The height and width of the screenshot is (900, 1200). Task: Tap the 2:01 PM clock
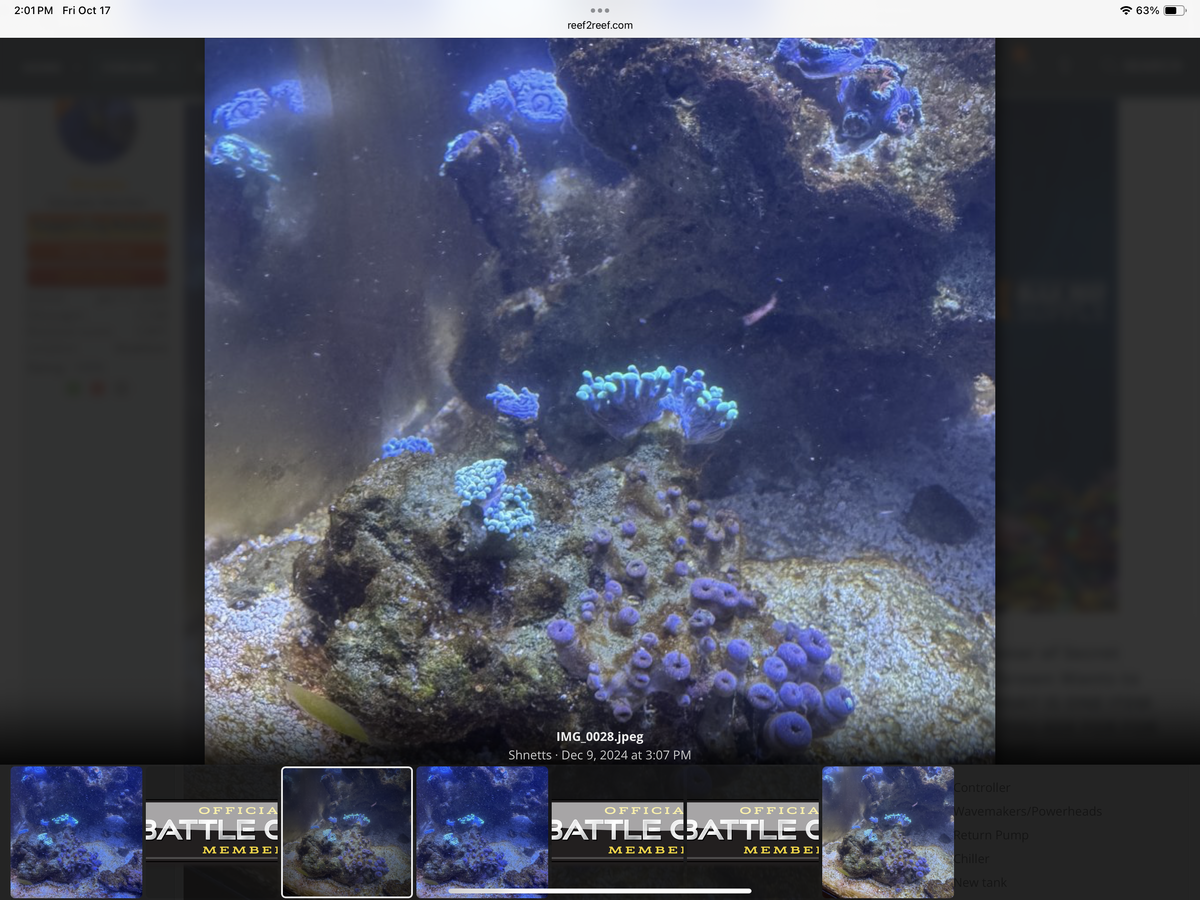click(x=33, y=10)
